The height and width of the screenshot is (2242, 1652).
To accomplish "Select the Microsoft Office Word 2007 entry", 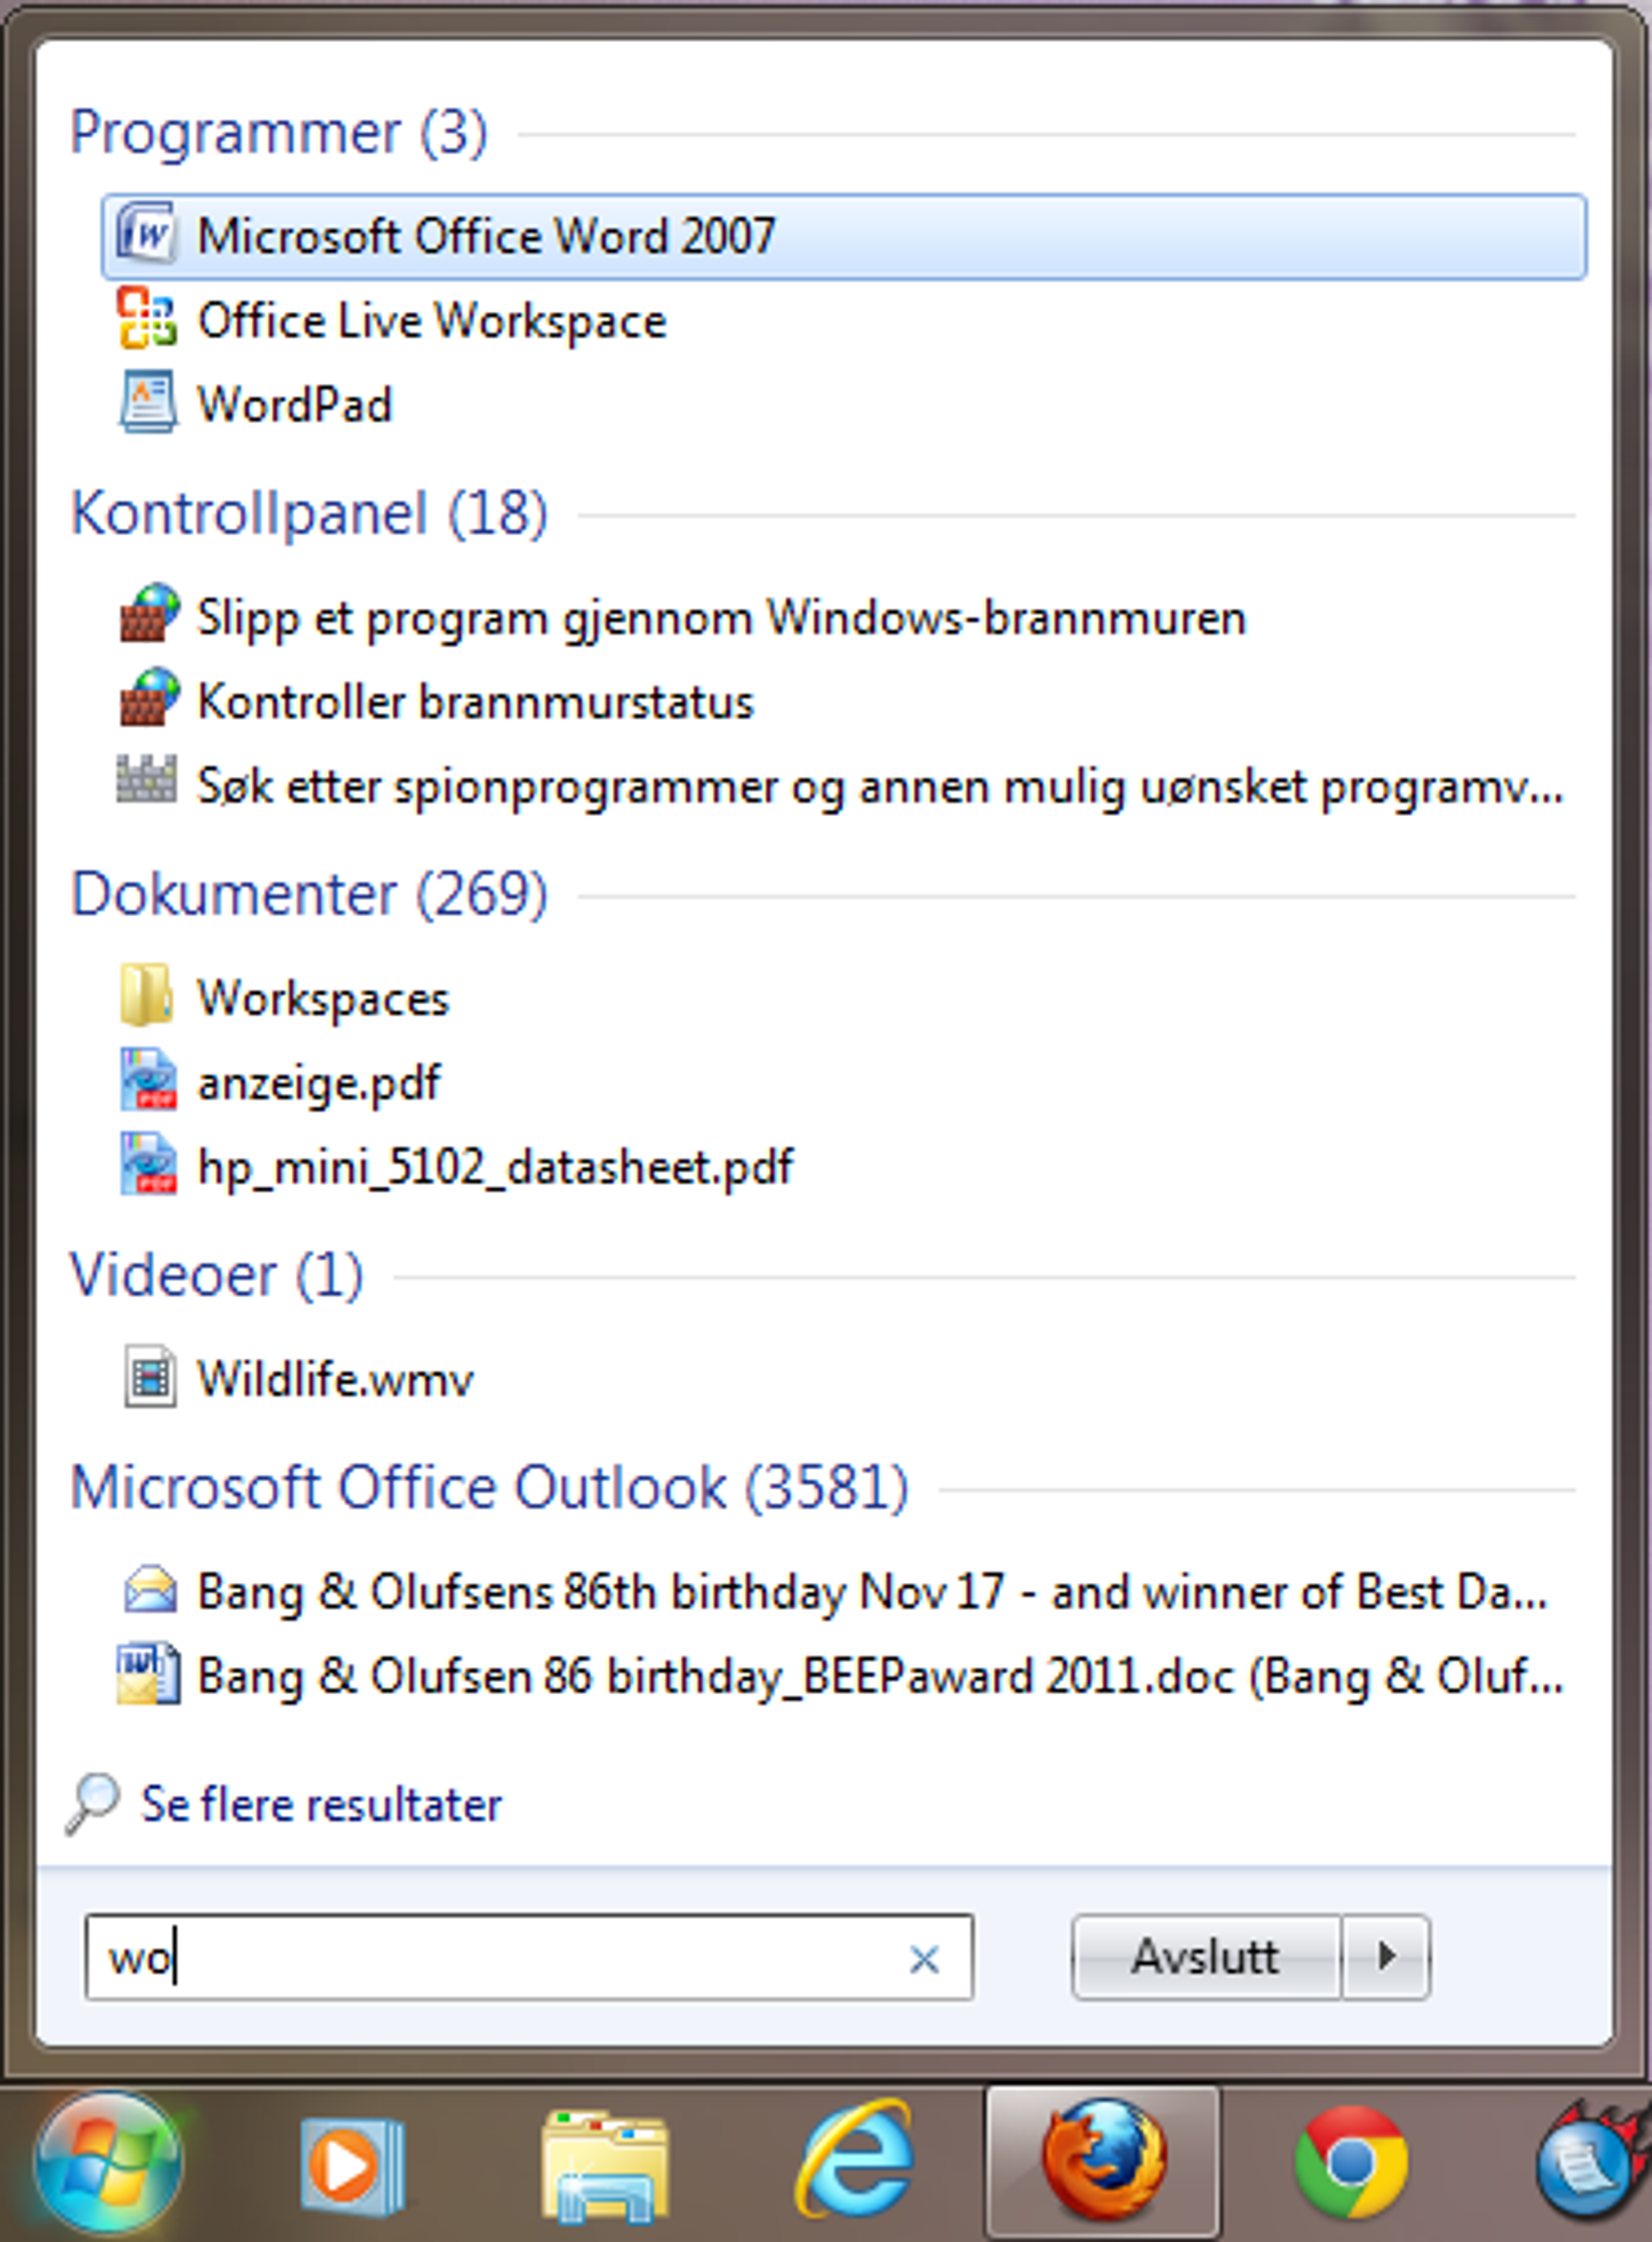I will pyautogui.click(x=844, y=237).
